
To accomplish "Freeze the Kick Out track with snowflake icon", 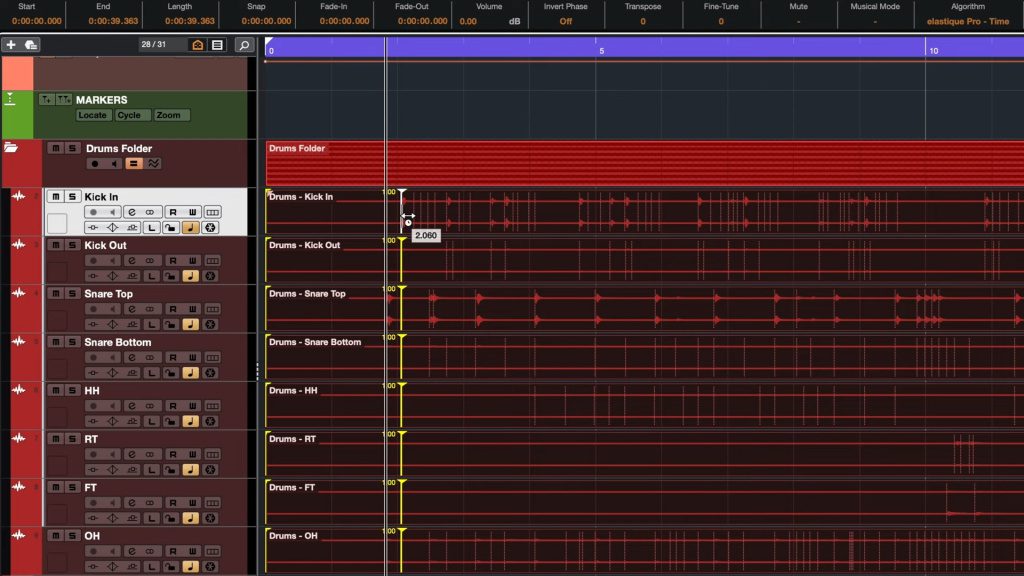I will pyautogui.click(x=210, y=277).
